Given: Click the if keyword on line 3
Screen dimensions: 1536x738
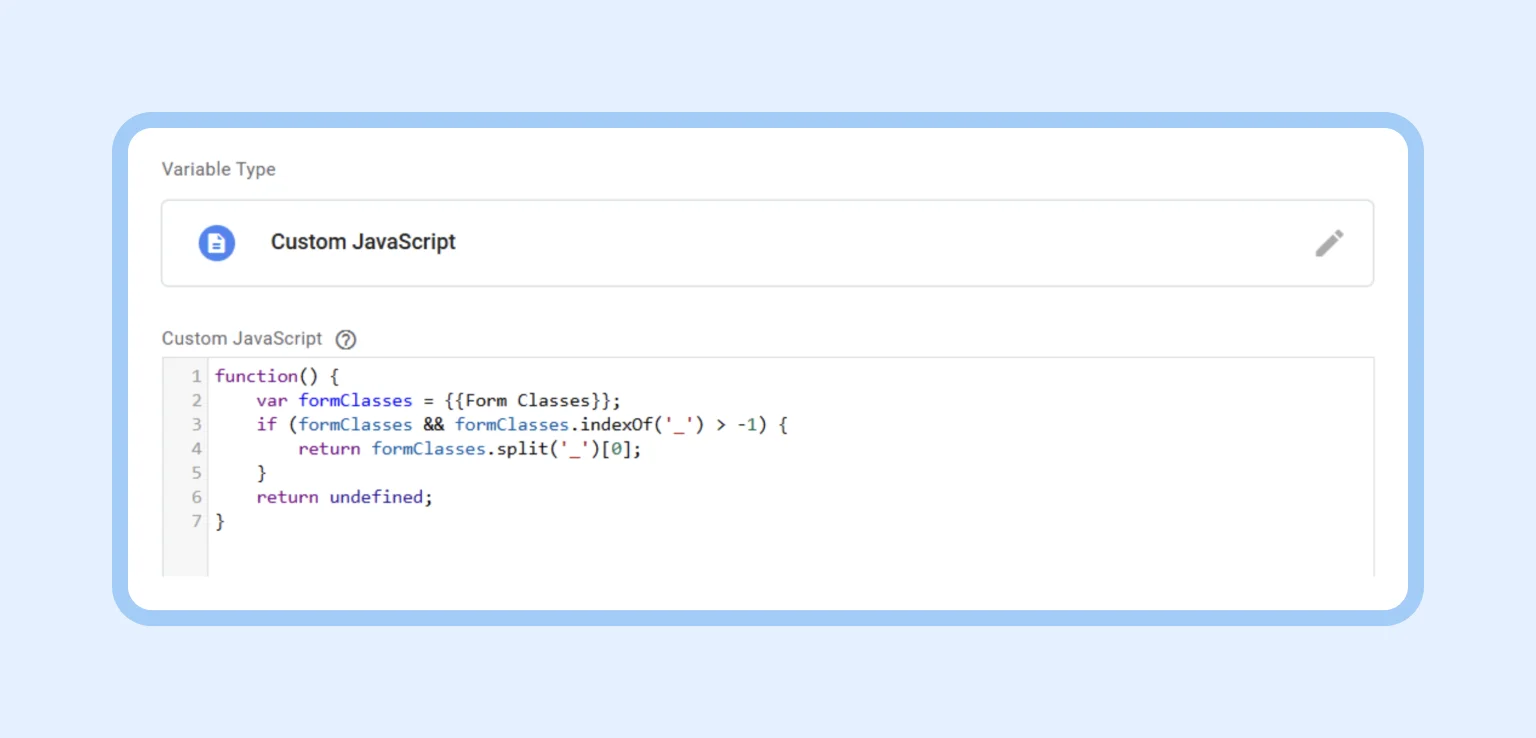Looking at the screenshot, I should coord(265,424).
